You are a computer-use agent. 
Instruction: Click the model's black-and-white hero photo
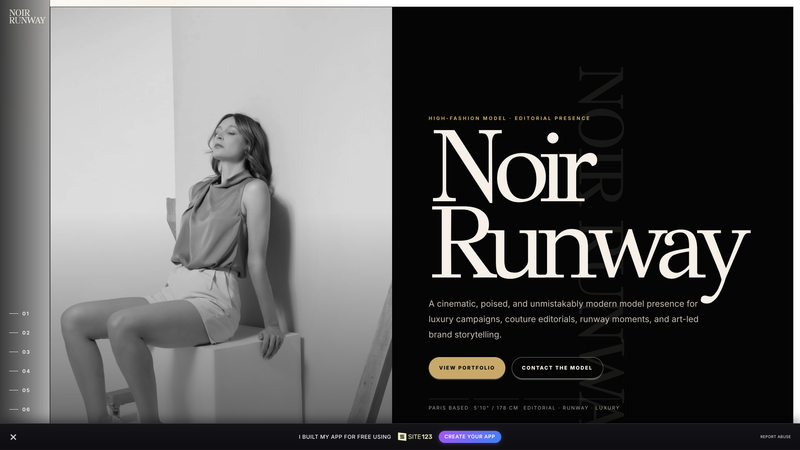tap(221, 215)
